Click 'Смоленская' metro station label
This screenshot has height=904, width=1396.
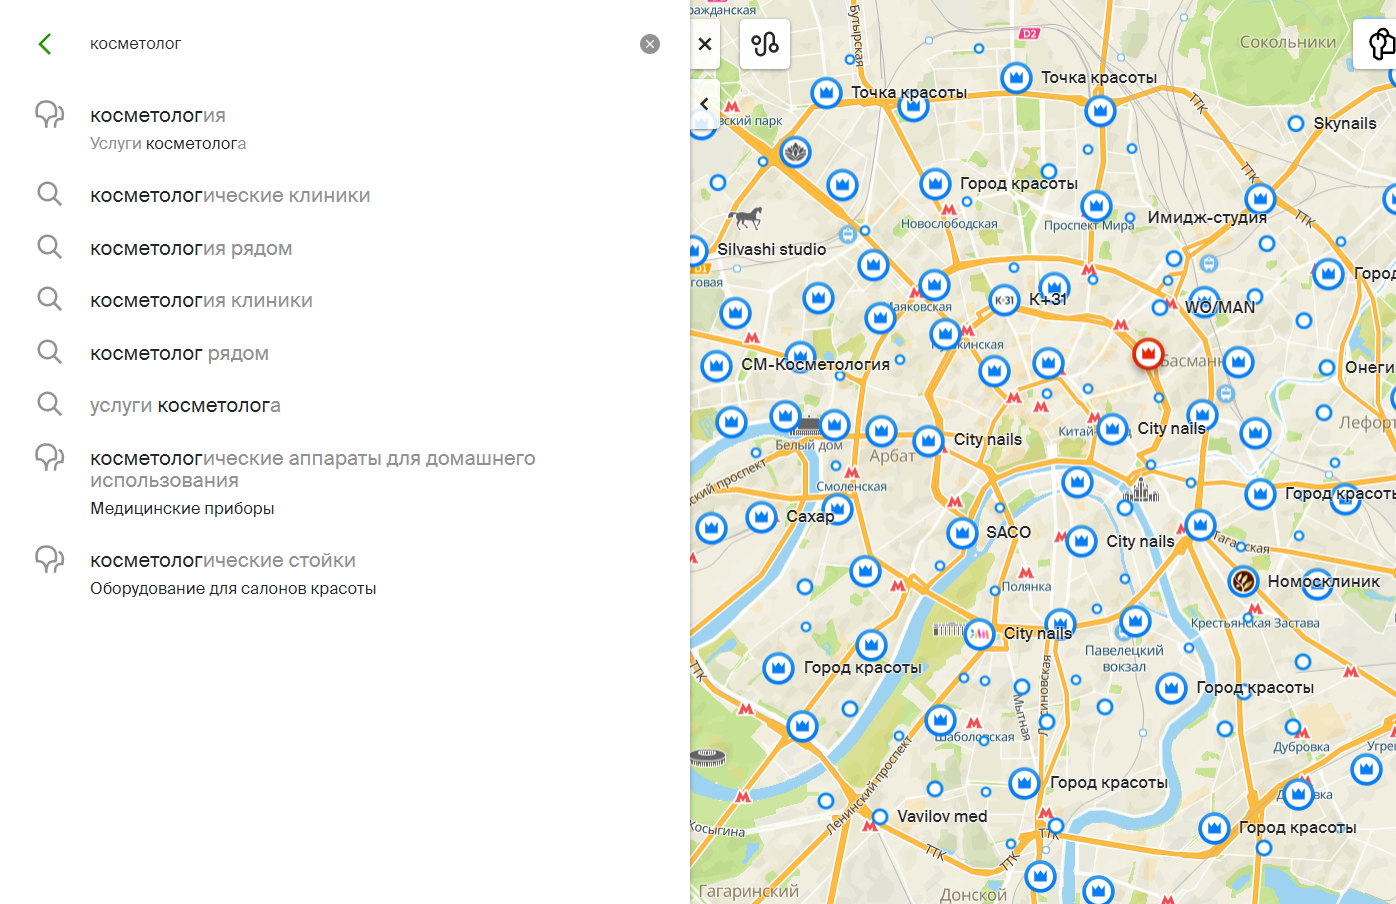851,487
